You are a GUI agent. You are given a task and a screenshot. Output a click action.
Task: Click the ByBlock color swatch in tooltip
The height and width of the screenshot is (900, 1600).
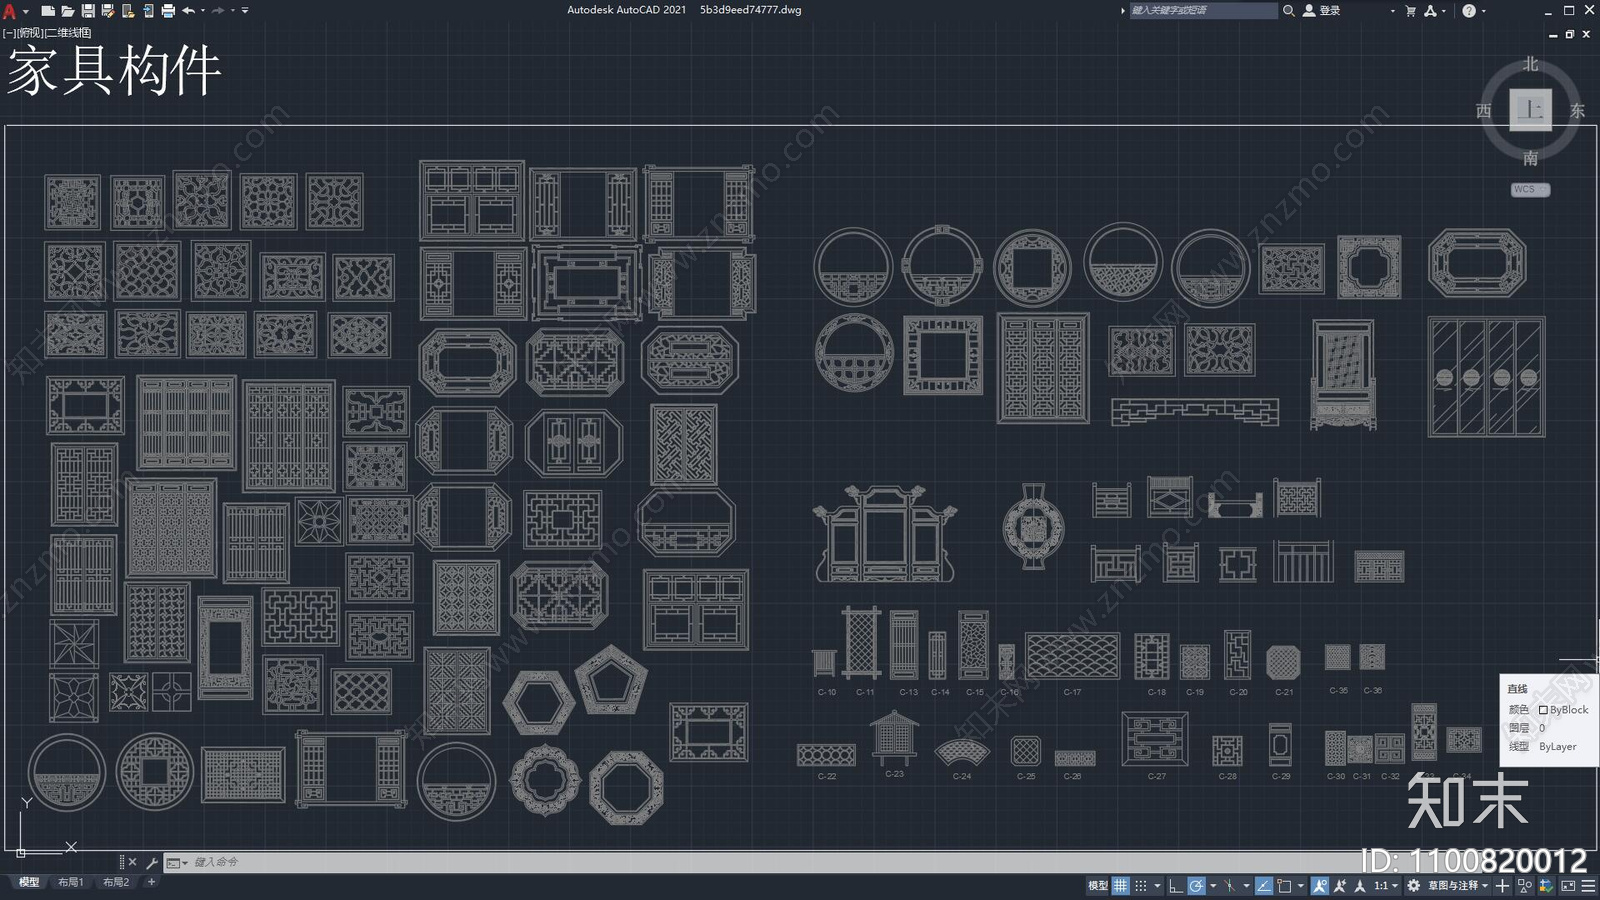(x=1543, y=710)
